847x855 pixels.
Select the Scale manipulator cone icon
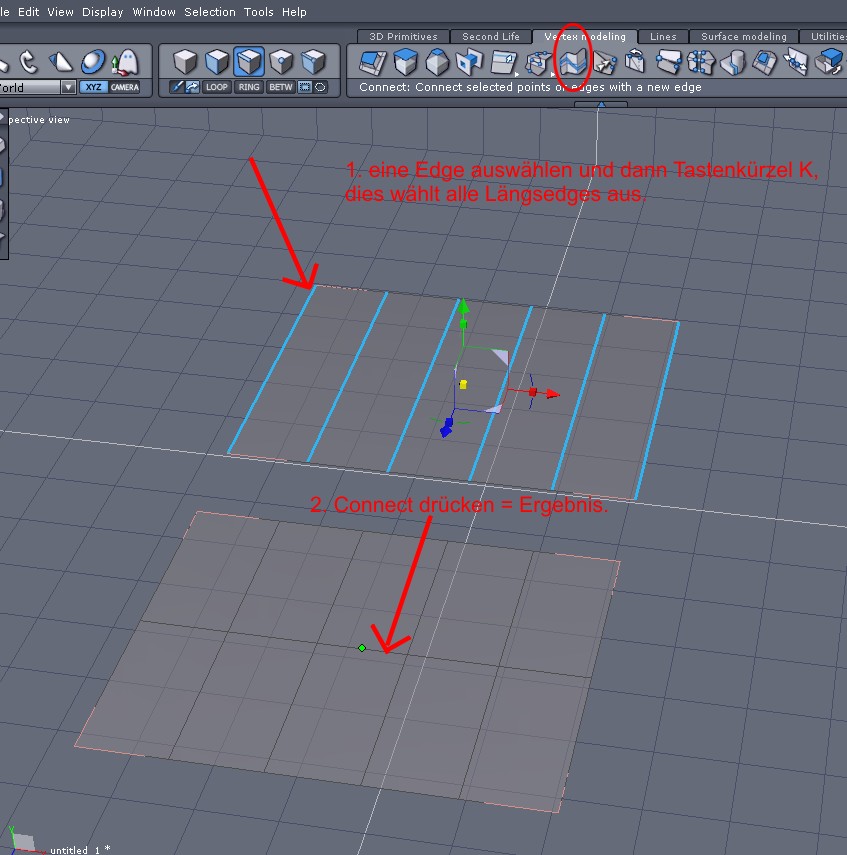pos(60,62)
